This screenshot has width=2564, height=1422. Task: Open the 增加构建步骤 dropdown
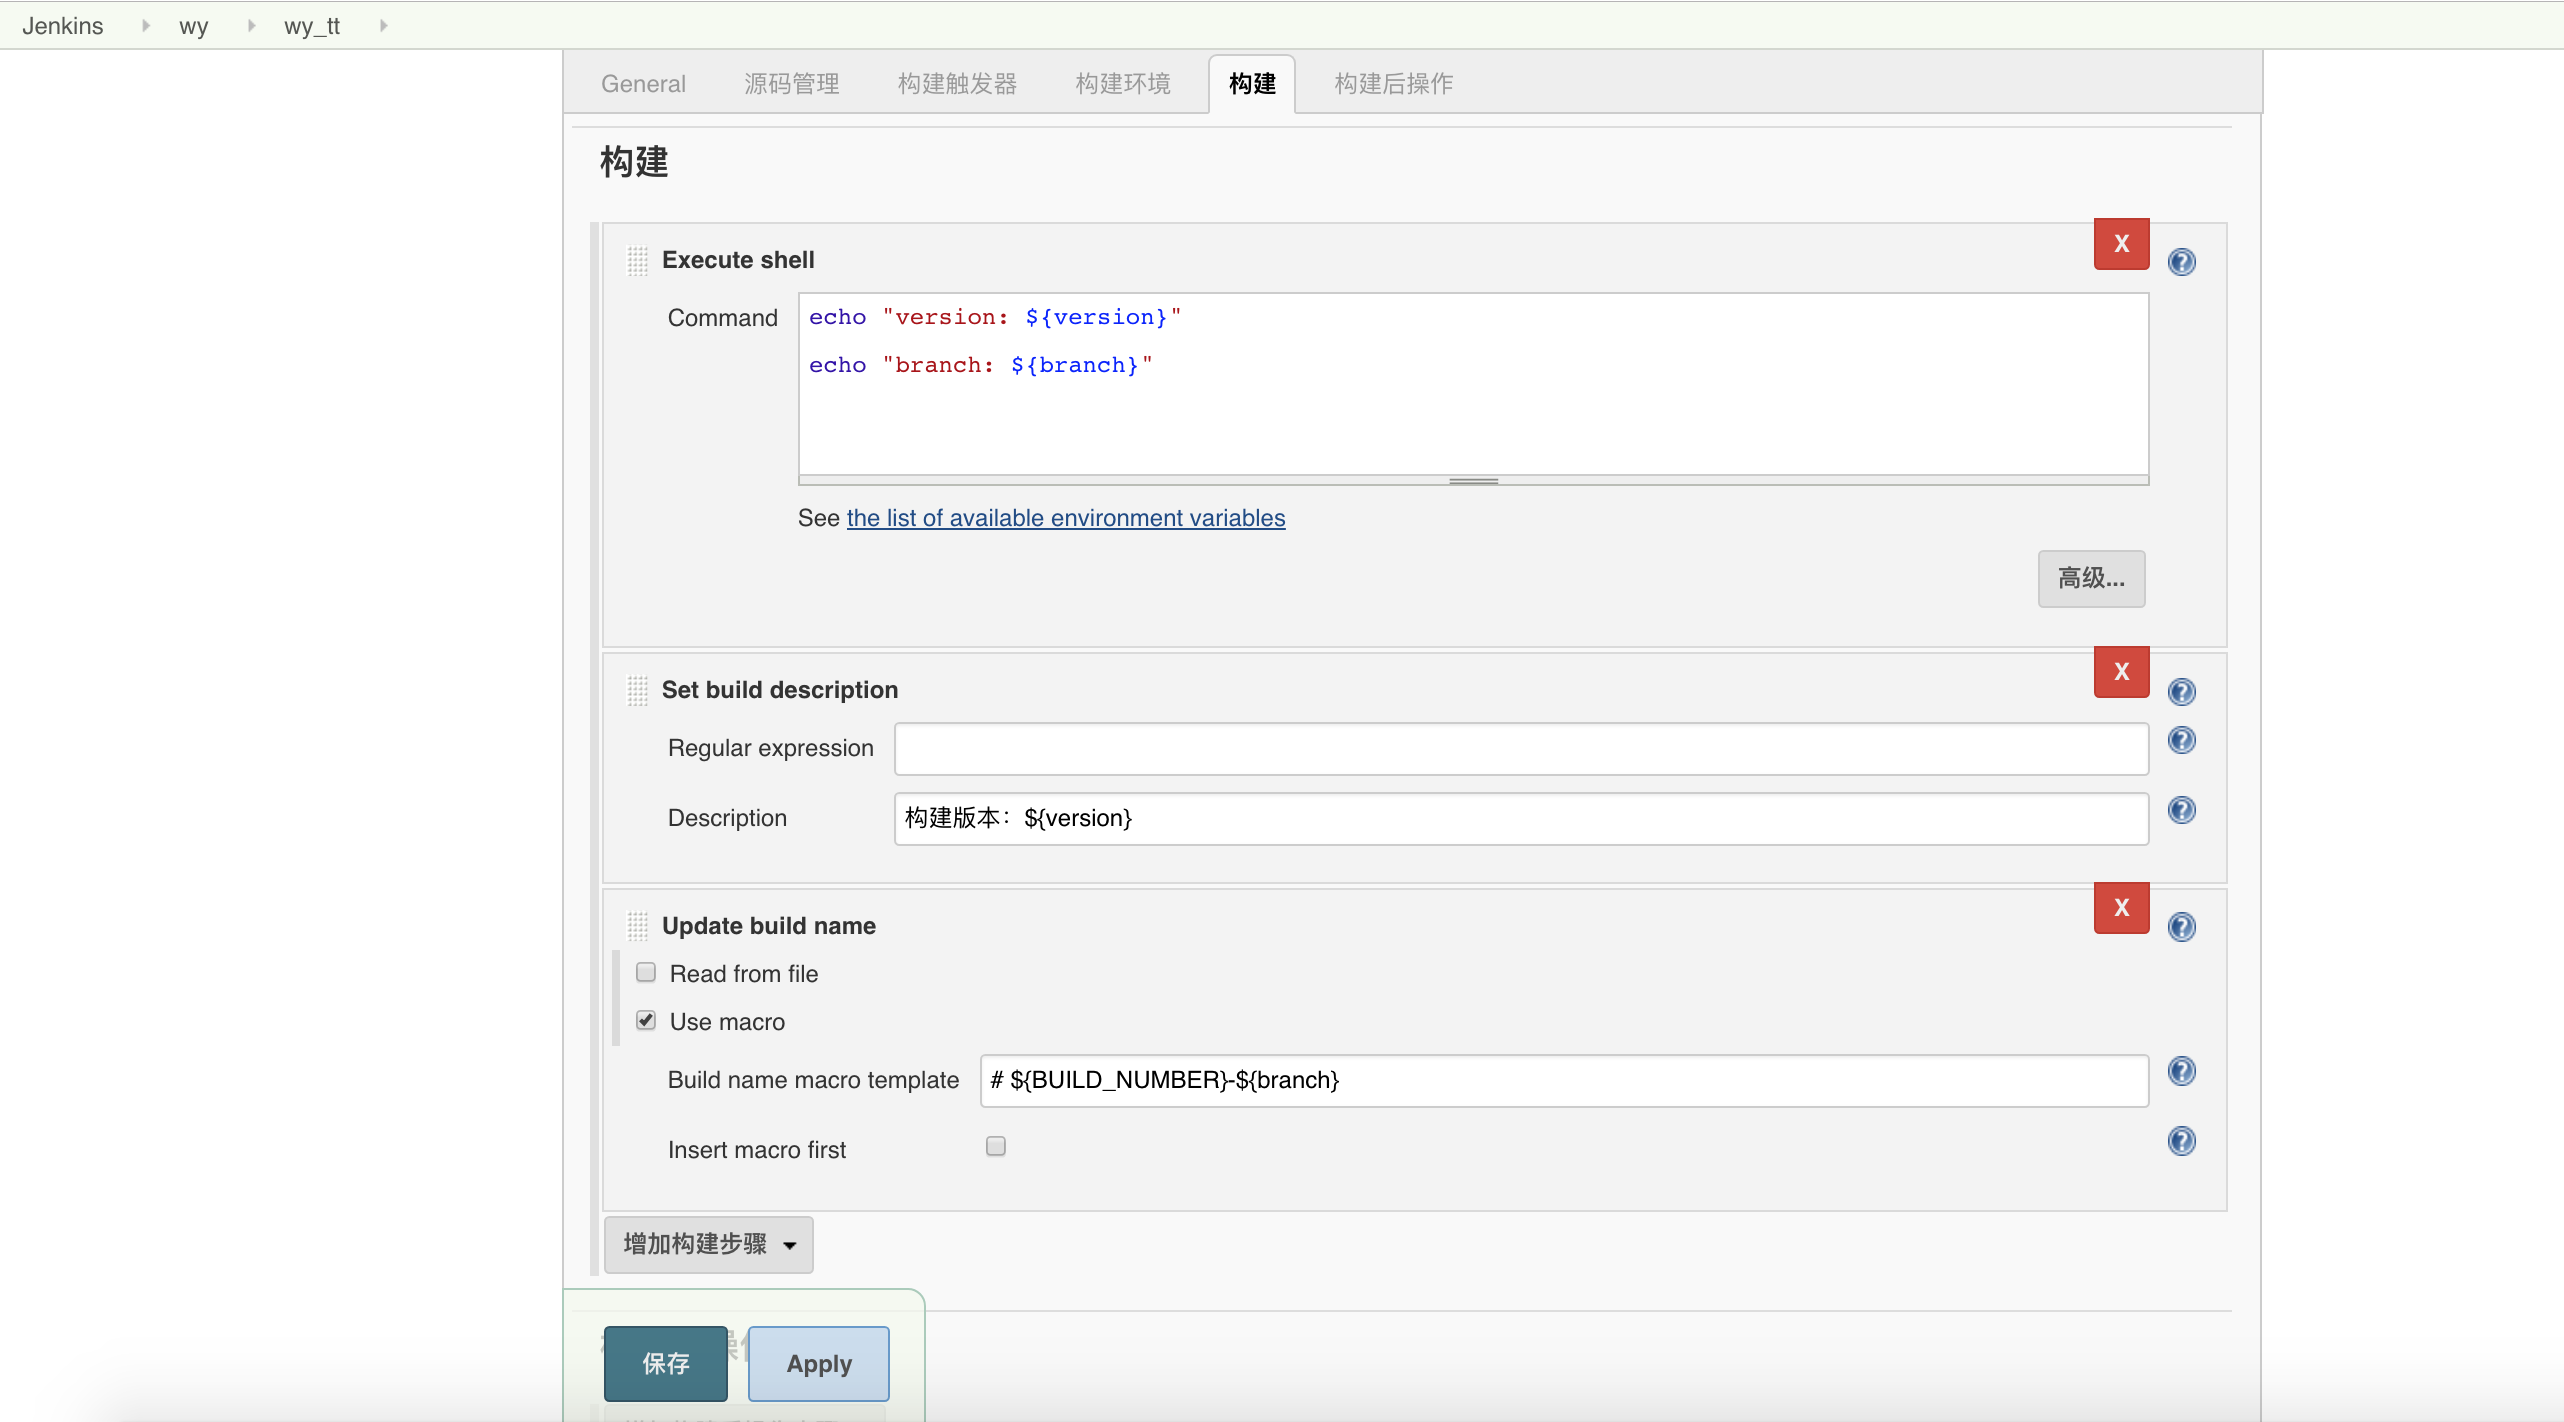pos(707,1244)
